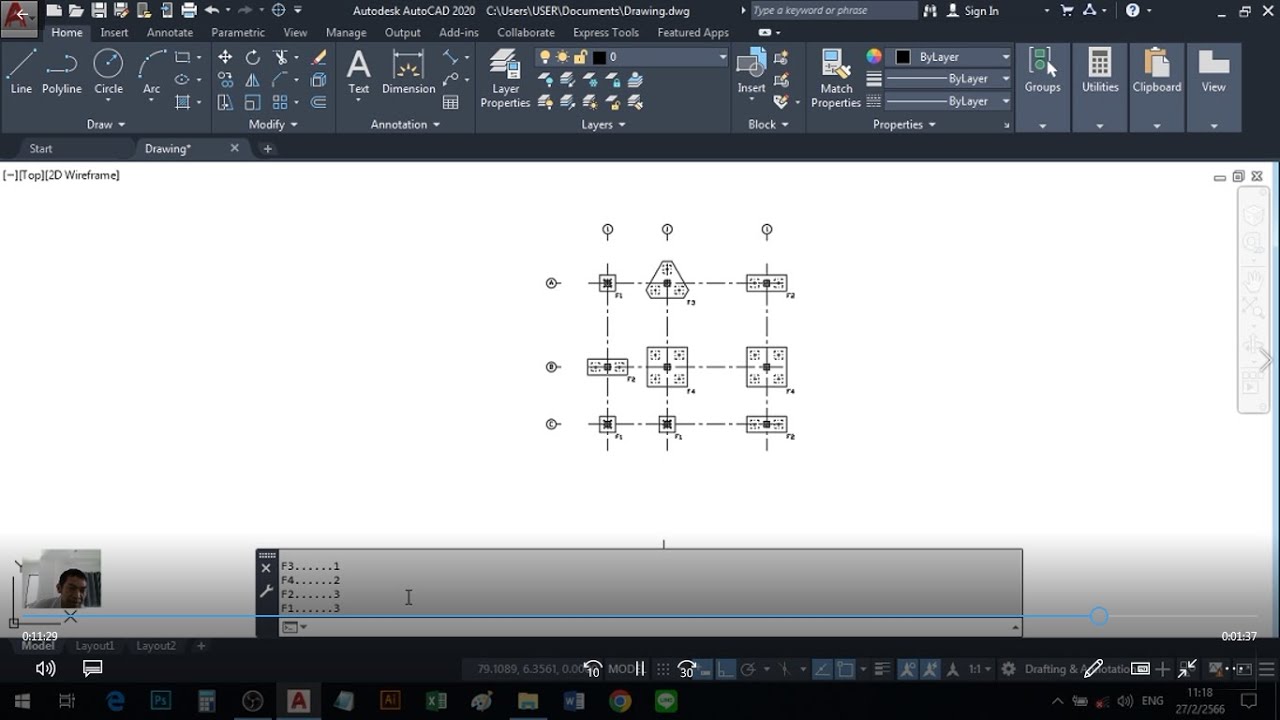The width and height of the screenshot is (1280, 720).
Task: Close the Drawing* file tab
Action: [235, 148]
